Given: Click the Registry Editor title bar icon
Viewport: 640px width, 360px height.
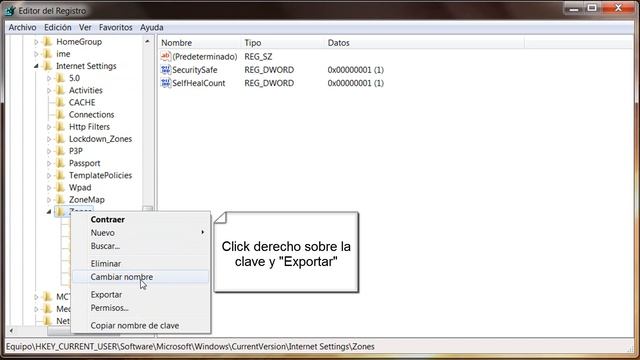Looking at the screenshot, I should [x=10, y=11].
